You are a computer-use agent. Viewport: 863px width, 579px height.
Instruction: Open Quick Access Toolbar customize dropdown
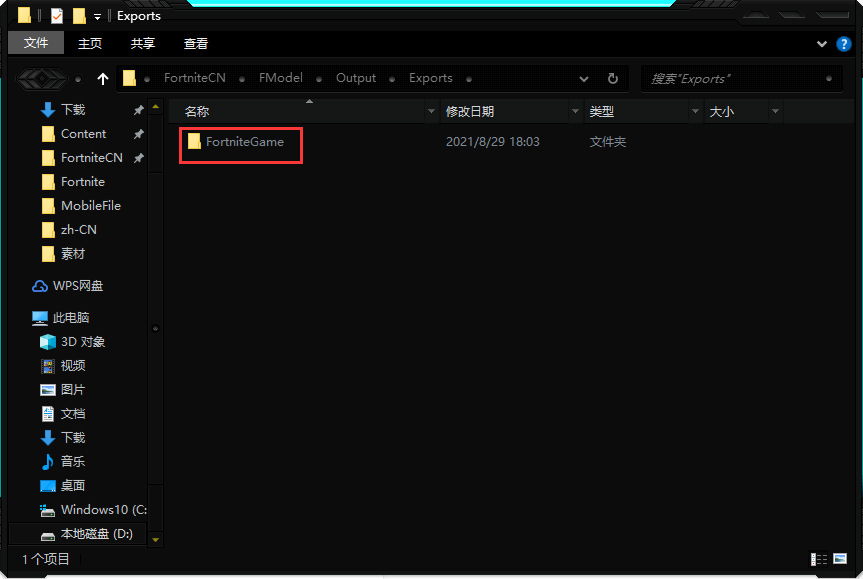[97, 17]
